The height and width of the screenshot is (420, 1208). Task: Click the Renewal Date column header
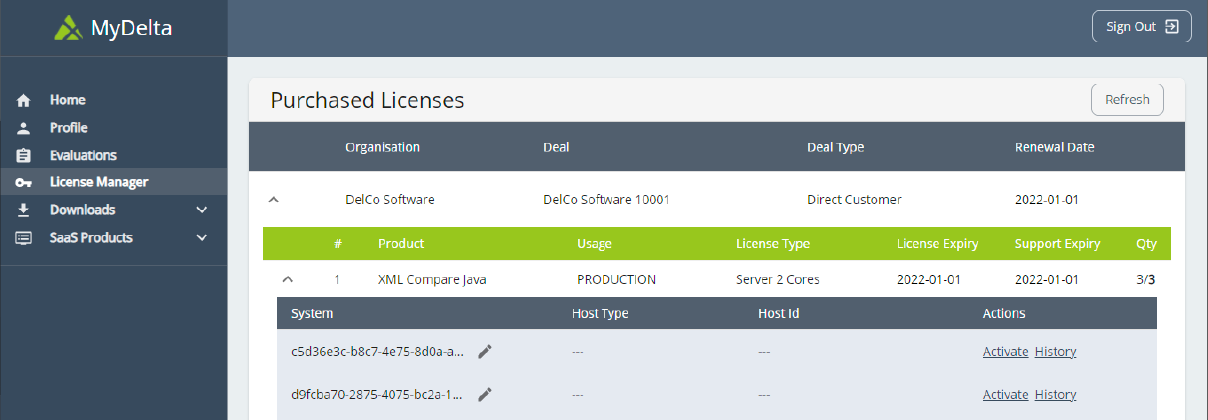pyautogui.click(x=1054, y=147)
